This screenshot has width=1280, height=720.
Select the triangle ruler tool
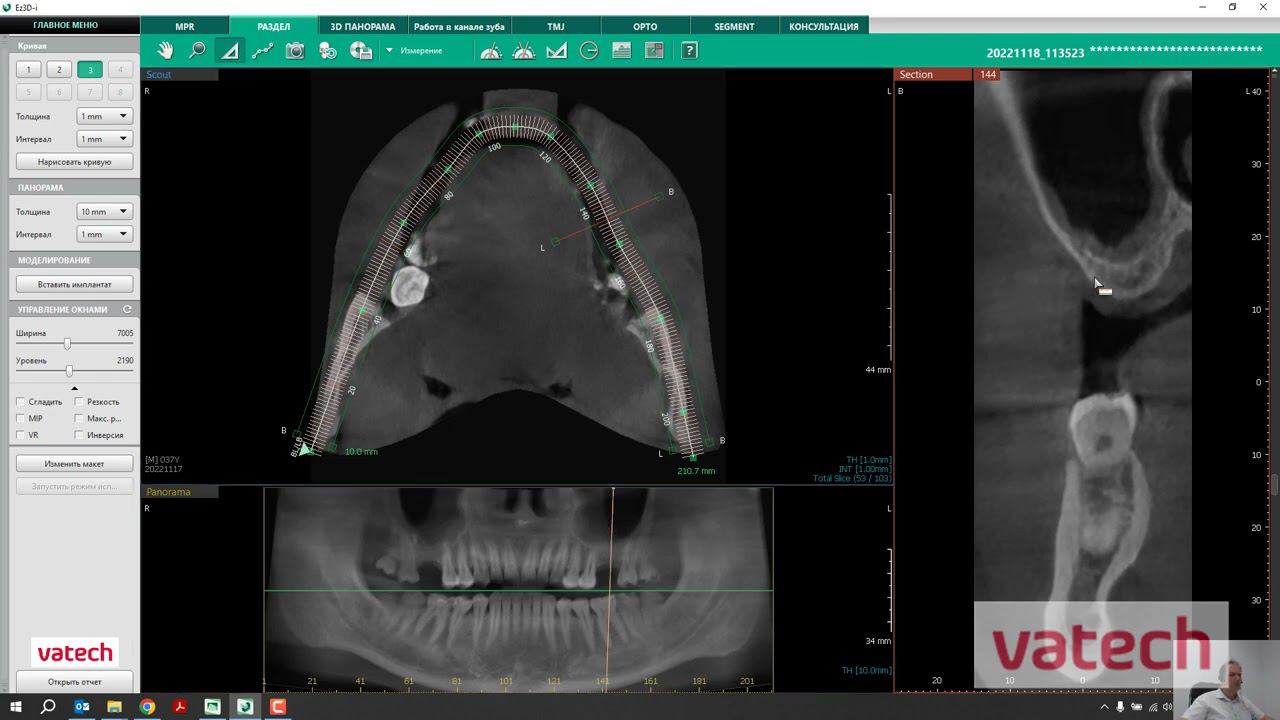coord(230,51)
